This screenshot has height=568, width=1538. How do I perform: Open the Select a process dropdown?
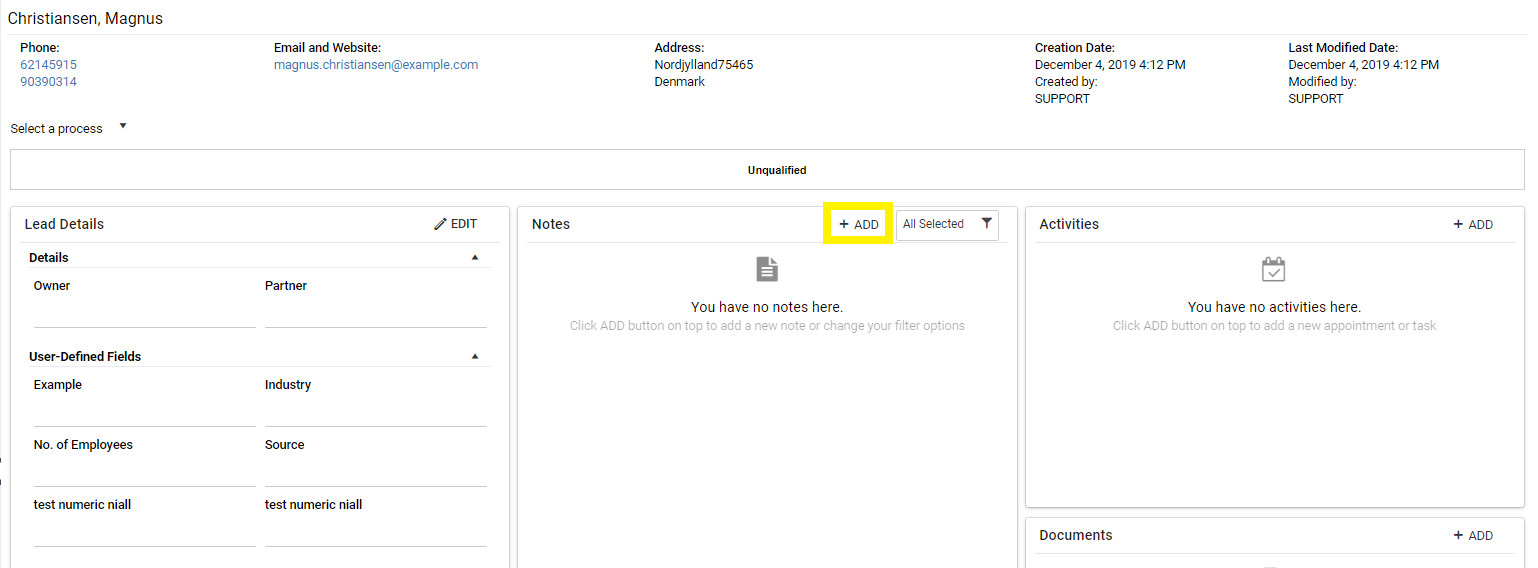[x=69, y=128]
